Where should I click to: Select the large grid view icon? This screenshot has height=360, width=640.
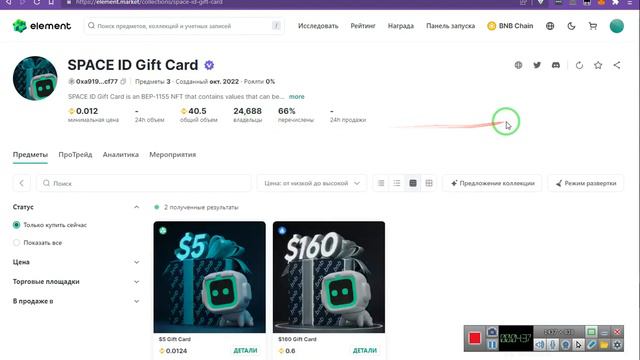413,183
